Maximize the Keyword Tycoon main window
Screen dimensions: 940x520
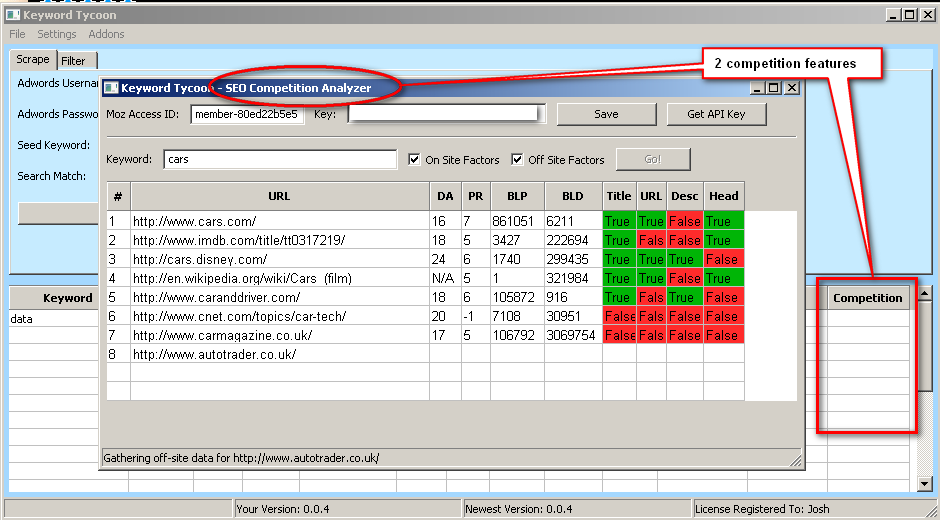coord(909,14)
